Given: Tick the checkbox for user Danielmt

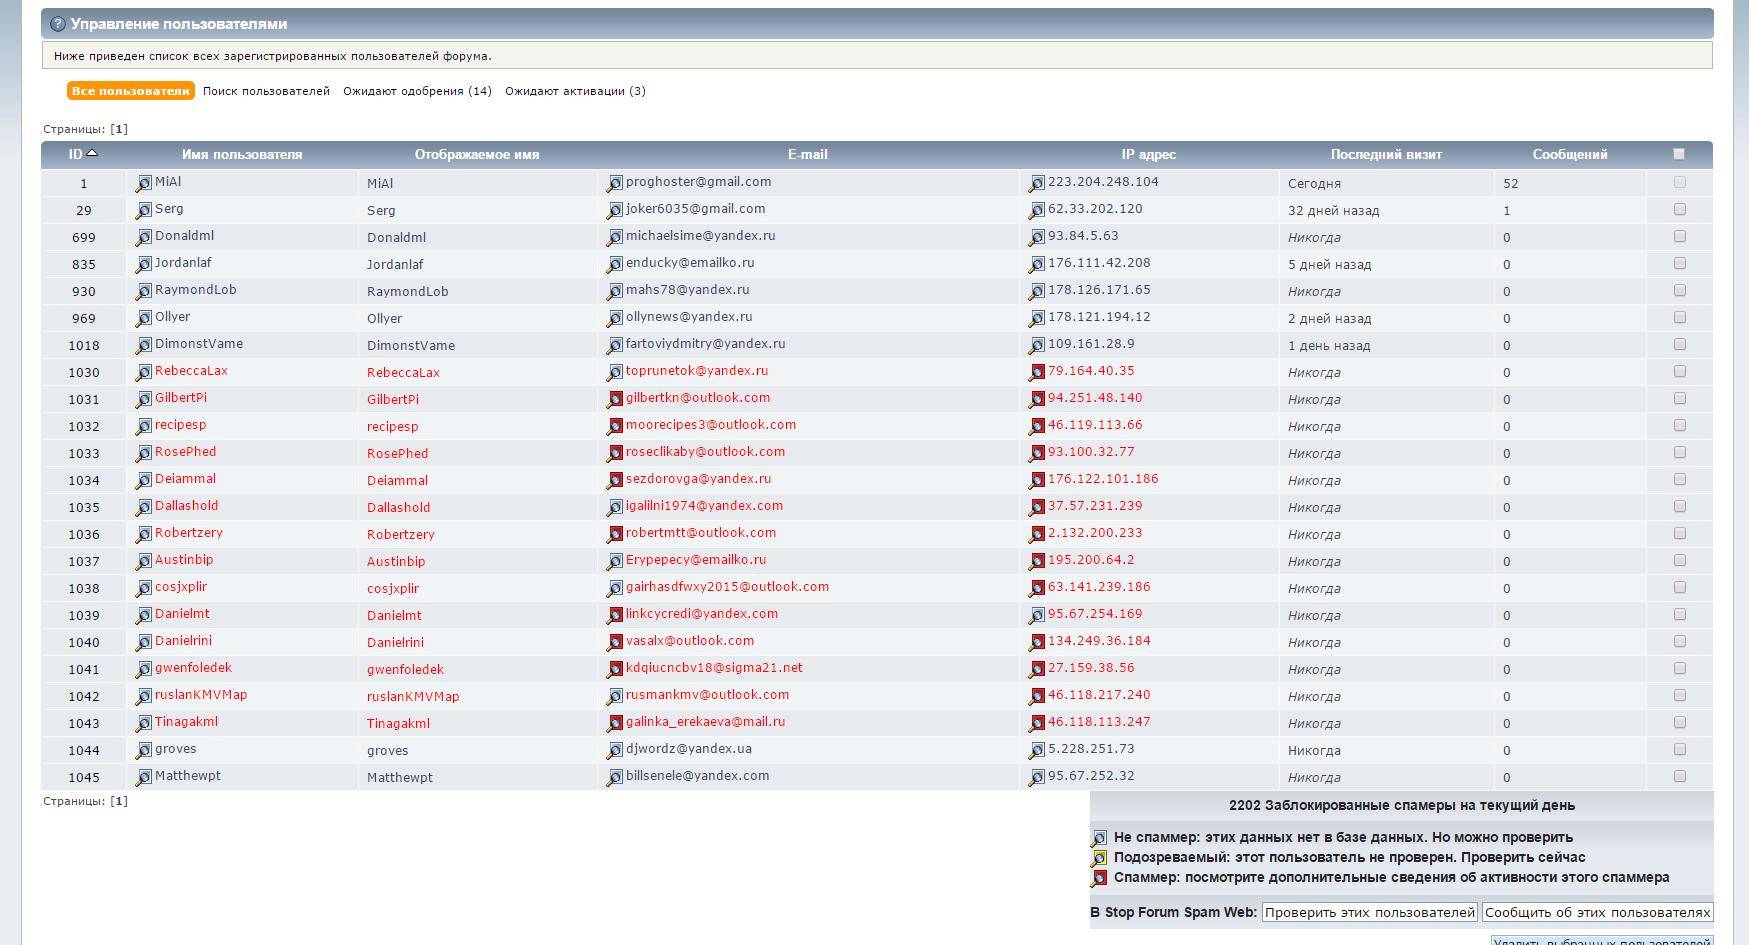Looking at the screenshot, I should click(1679, 614).
